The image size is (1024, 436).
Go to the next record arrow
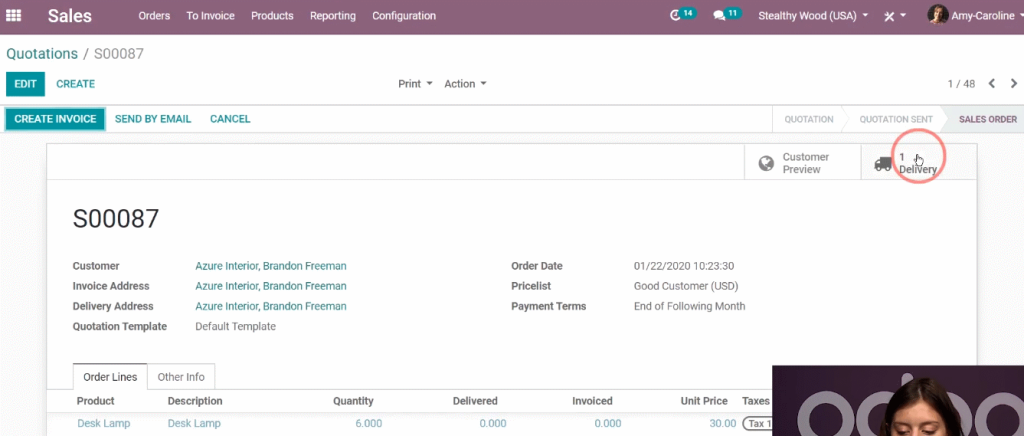1014,84
